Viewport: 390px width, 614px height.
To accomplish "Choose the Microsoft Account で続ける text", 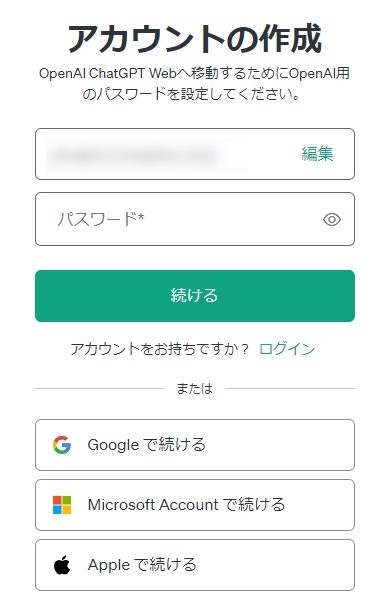I will coord(186,505).
